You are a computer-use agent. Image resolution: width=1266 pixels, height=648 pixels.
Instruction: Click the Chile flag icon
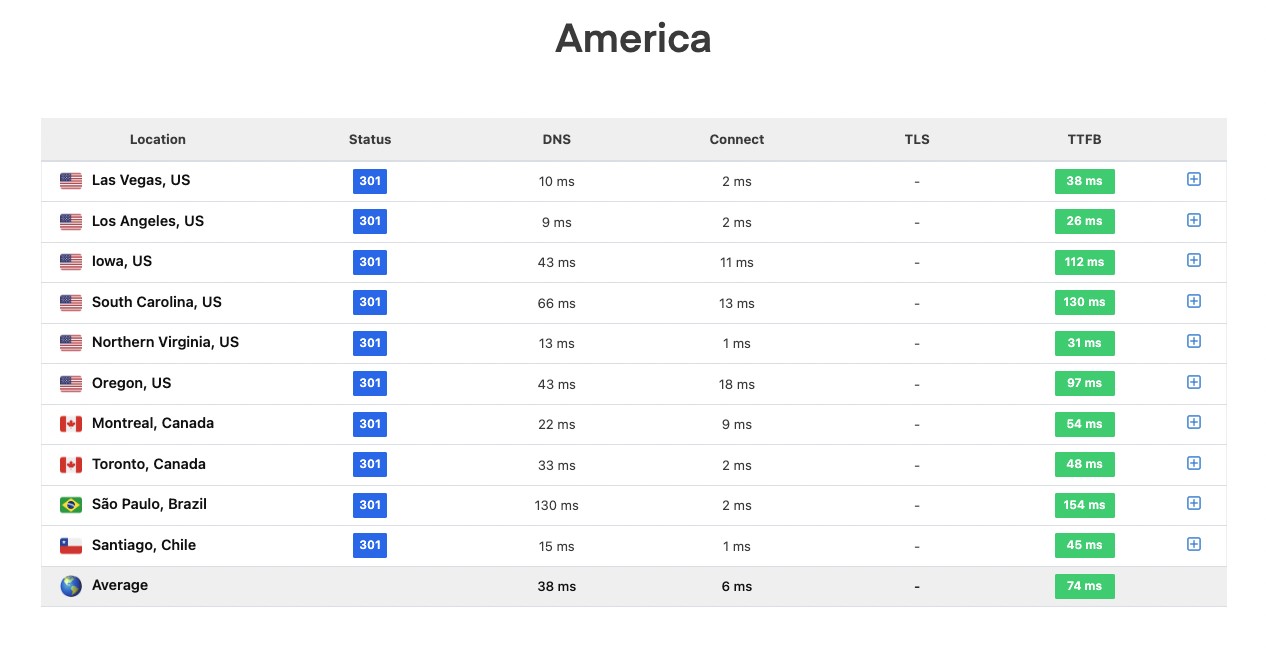pos(71,546)
